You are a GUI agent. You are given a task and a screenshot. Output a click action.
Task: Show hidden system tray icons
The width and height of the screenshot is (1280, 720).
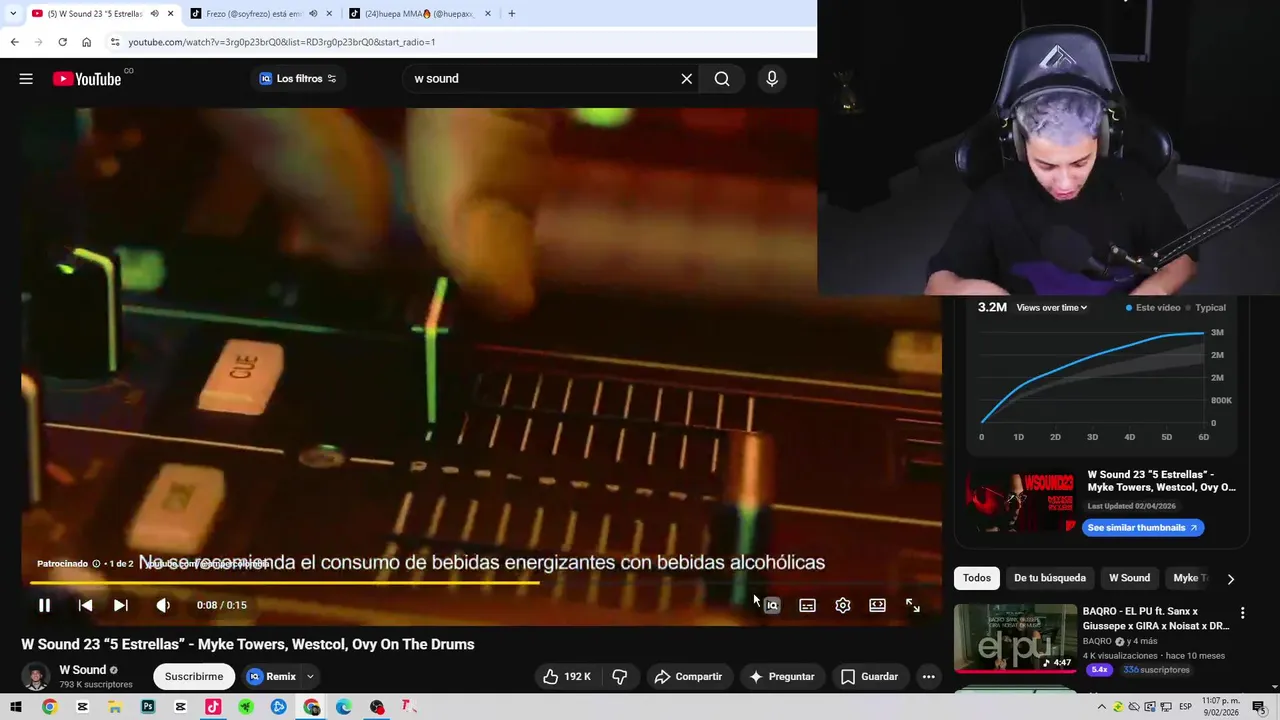[1102, 707]
